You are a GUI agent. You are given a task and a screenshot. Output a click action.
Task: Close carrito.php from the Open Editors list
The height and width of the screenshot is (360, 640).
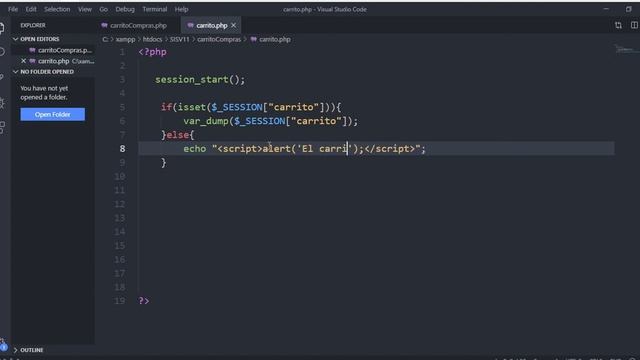23,61
